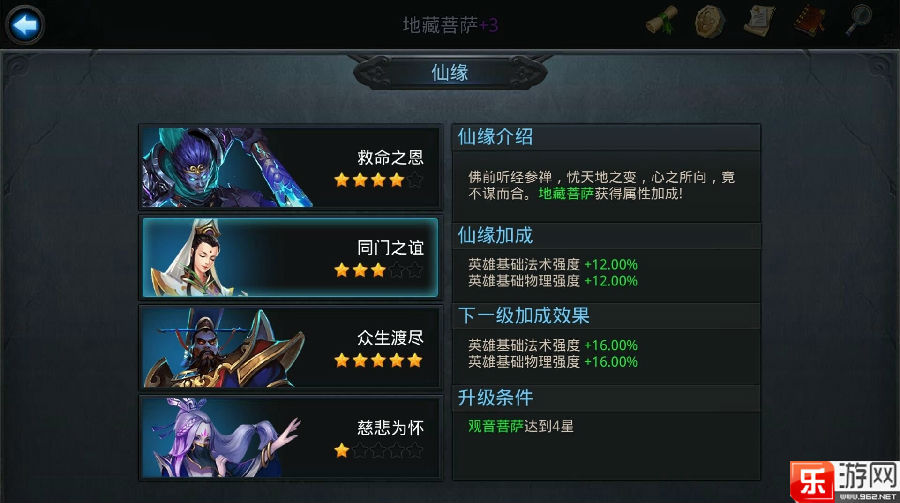Click the five stars under 众生渡尽
The height and width of the screenshot is (503, 900).
coord(378,361)
